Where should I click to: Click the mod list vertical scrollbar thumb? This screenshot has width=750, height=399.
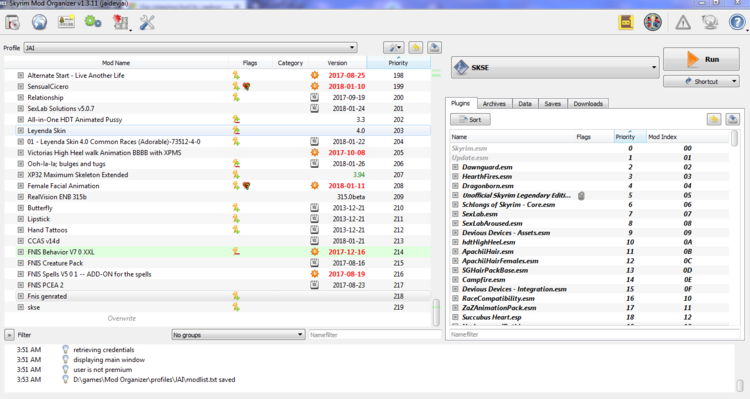click(x=436, y=312)
